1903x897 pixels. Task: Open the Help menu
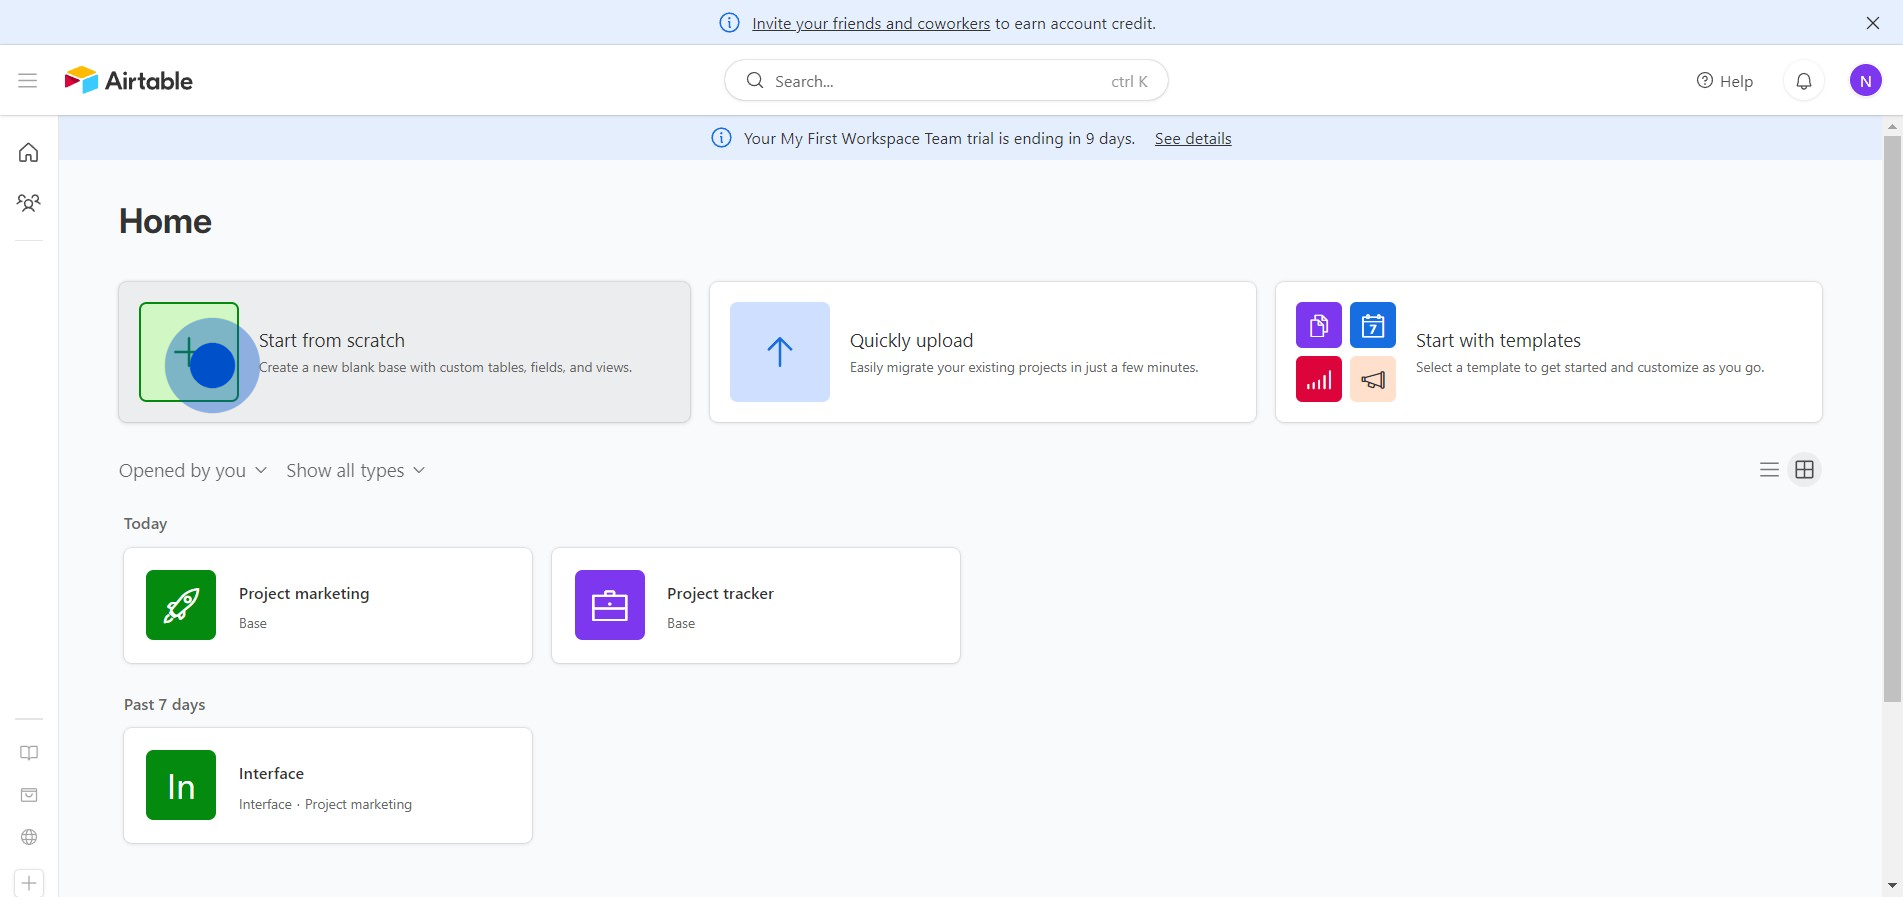click(1724, 81)
